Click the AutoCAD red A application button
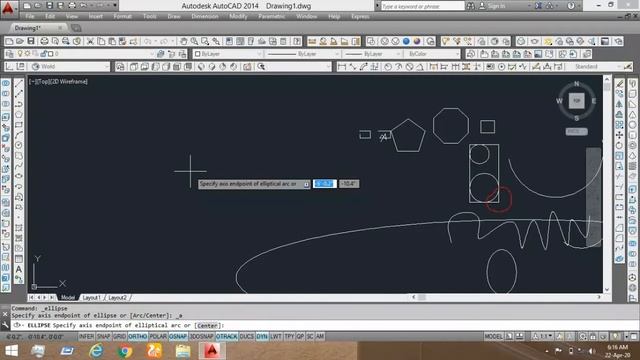The height and width of the screenshot is (360, 640). [7, 8]
